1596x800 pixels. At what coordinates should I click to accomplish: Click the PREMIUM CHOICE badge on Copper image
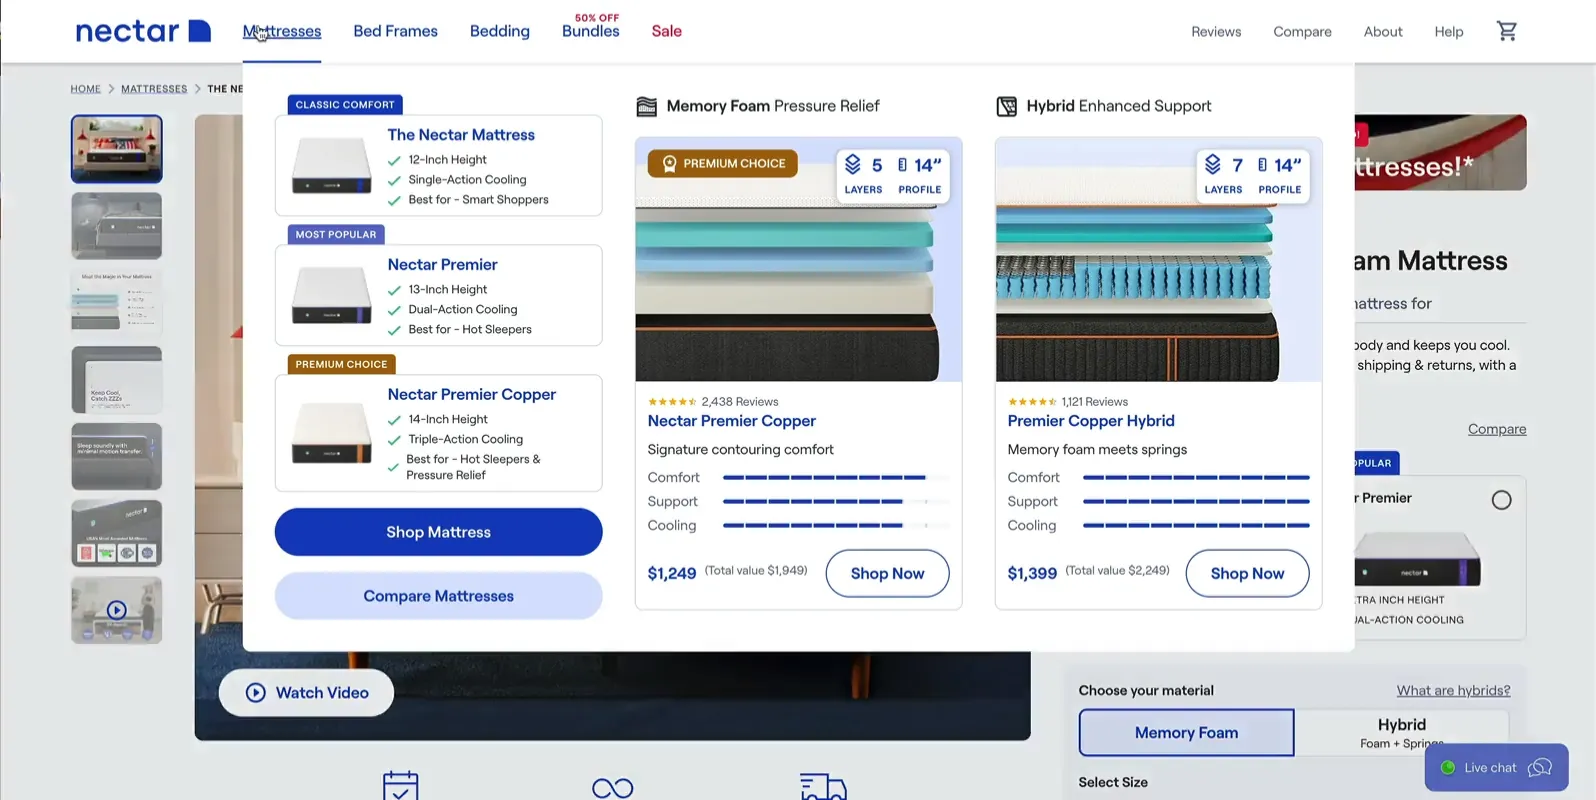[x=722, y=163]
